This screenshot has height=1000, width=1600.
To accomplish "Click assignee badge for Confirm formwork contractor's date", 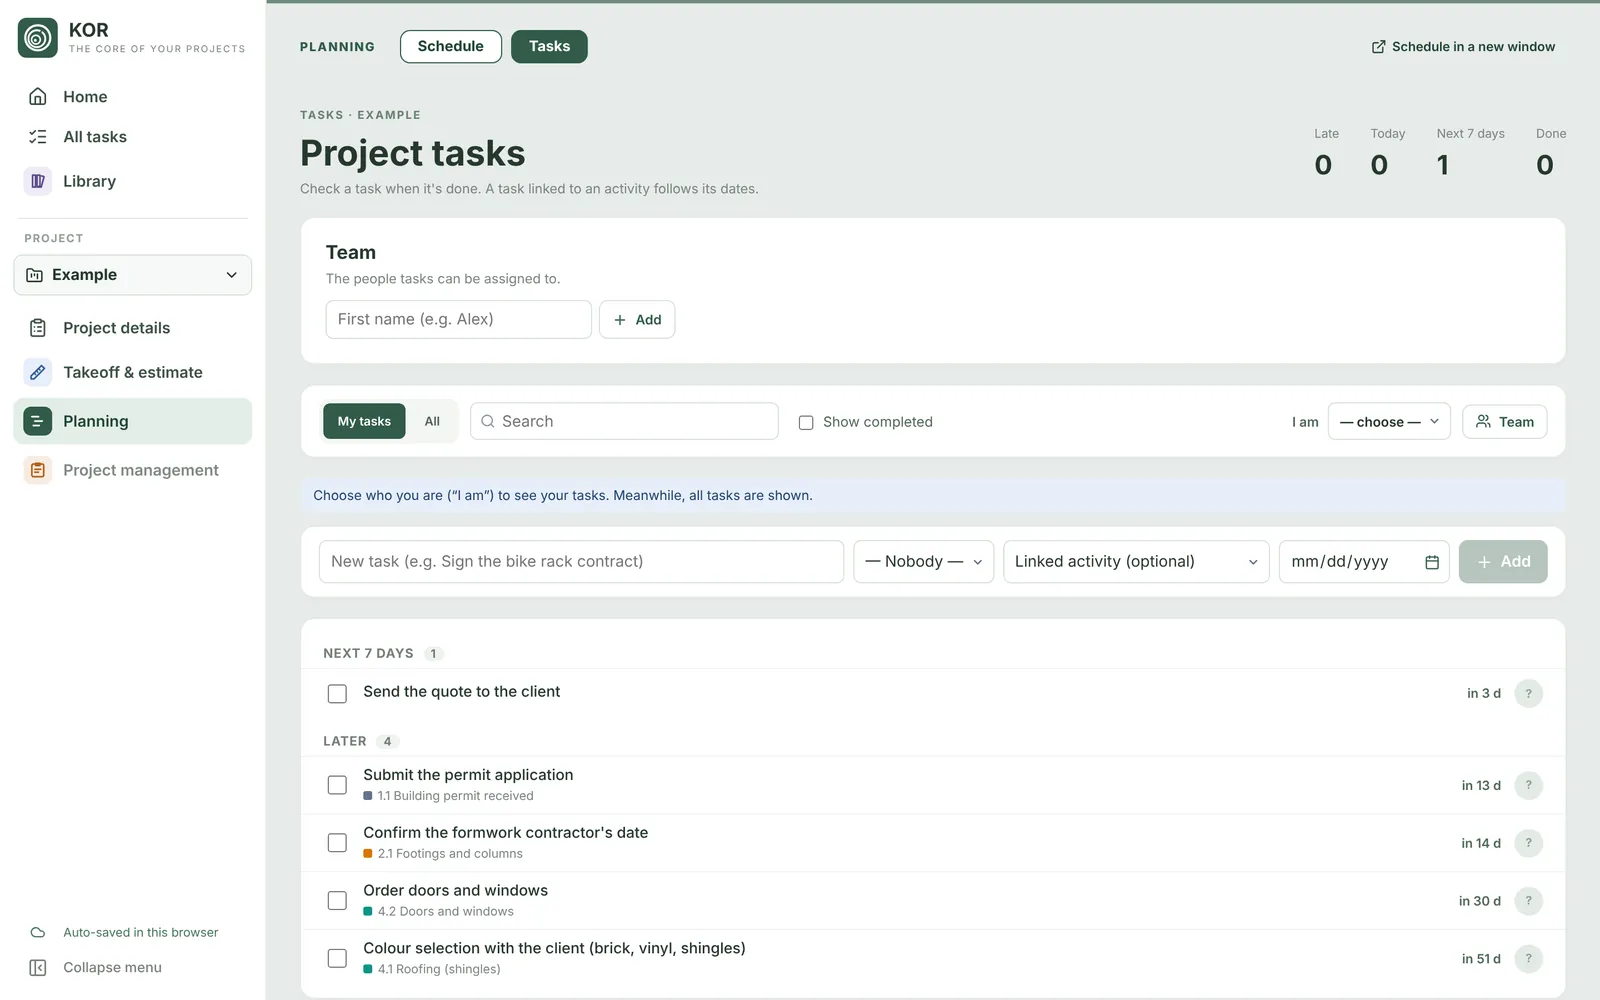I will click(x=1528, y=843).
